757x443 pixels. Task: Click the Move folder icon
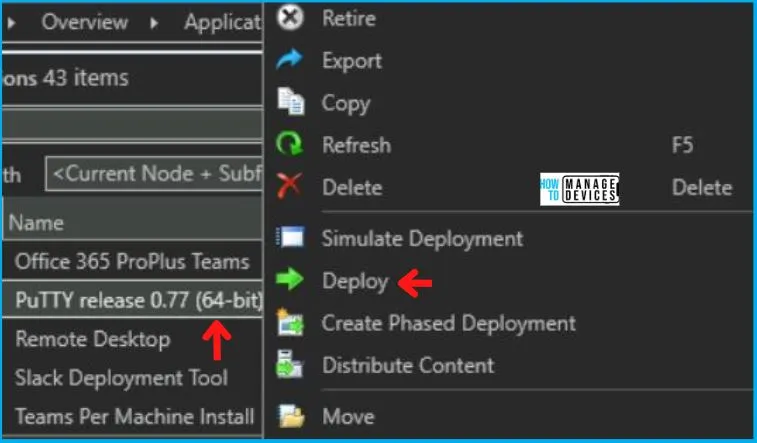pyautogui.click(x=292, y=416)
